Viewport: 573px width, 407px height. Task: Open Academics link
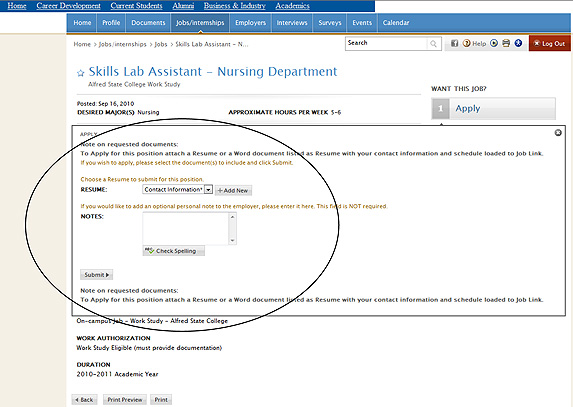pyautogui.click(x=292, y=6)
